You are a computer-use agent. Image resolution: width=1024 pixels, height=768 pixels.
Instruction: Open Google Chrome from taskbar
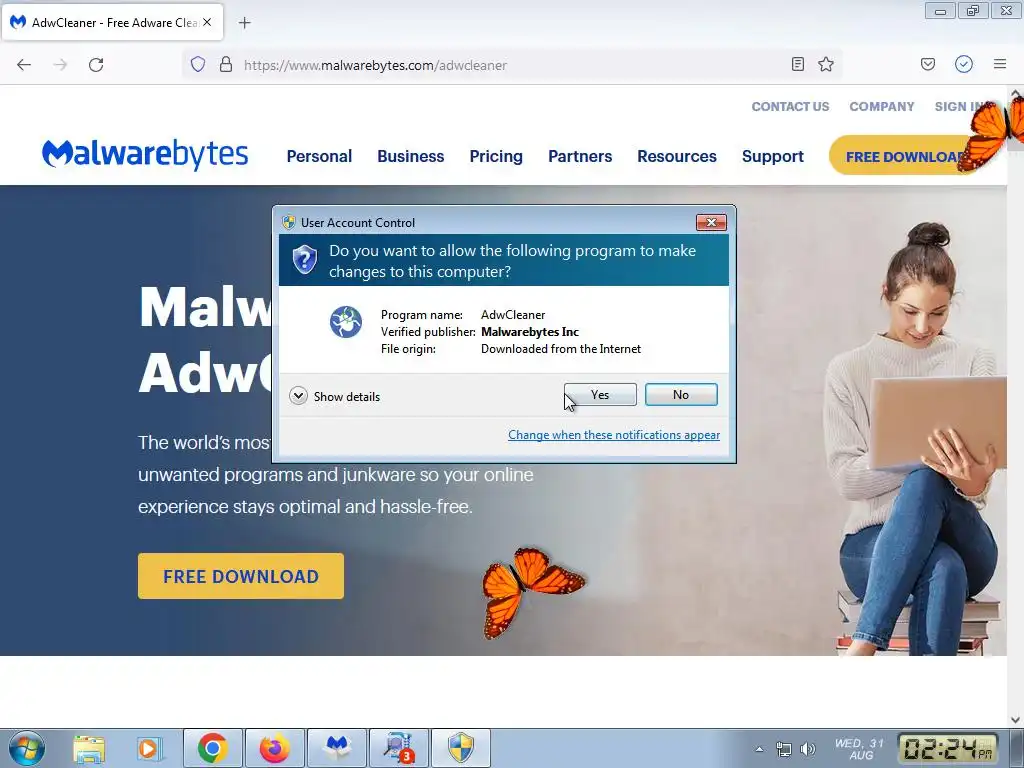tap(212, 748)
